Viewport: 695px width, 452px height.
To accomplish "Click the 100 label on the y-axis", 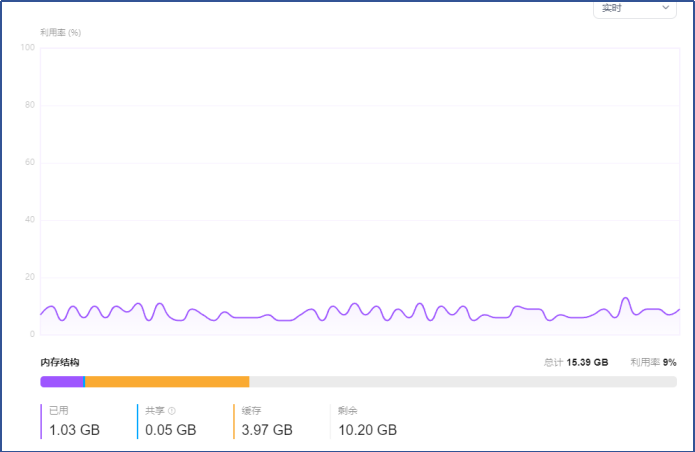I will tap(27, 47).
